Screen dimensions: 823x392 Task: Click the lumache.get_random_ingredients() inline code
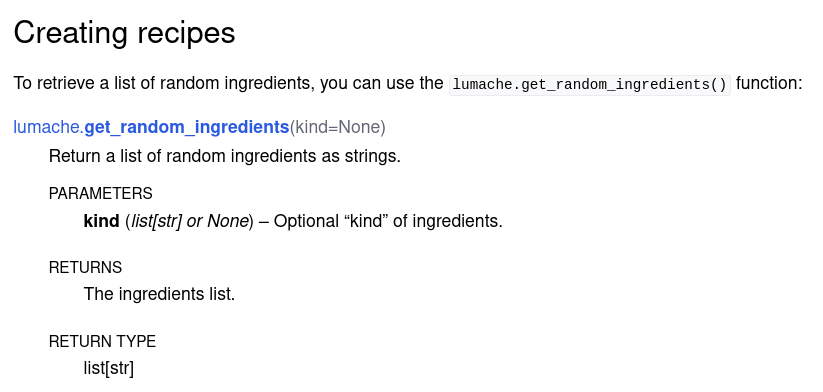point(590,84)
